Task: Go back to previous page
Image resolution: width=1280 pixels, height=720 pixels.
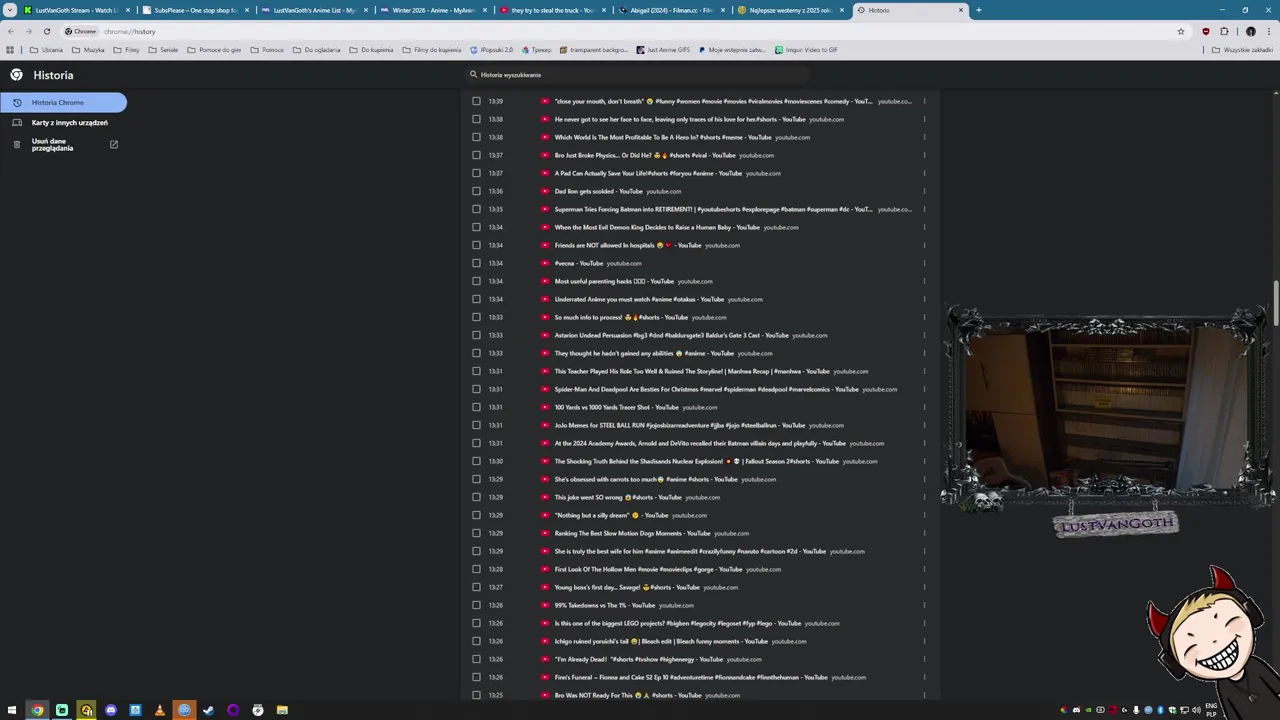Action: [11, 31]
